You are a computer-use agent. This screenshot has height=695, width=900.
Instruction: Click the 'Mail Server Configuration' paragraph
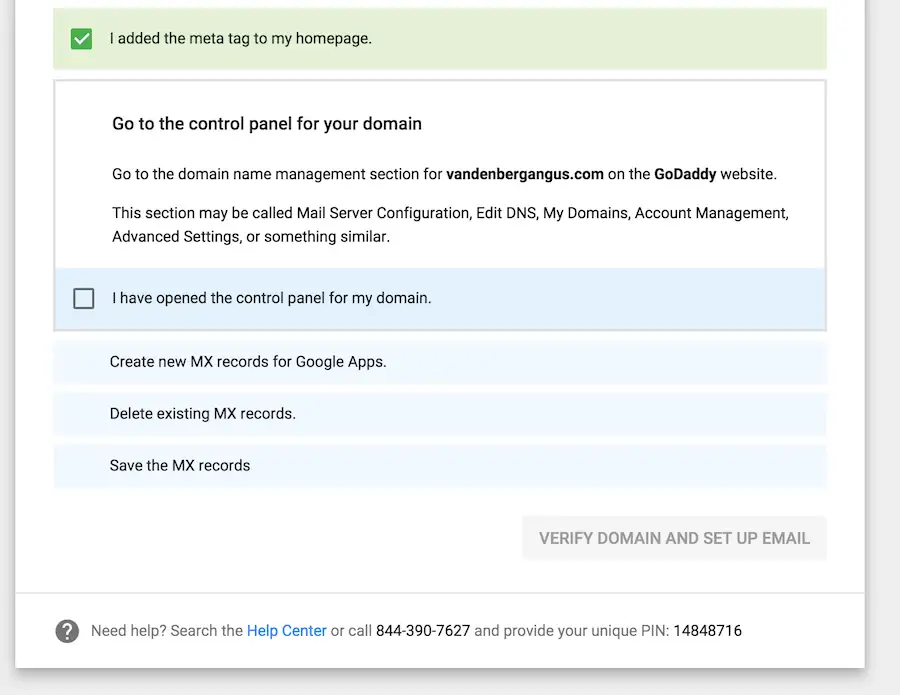coord(450,213)
